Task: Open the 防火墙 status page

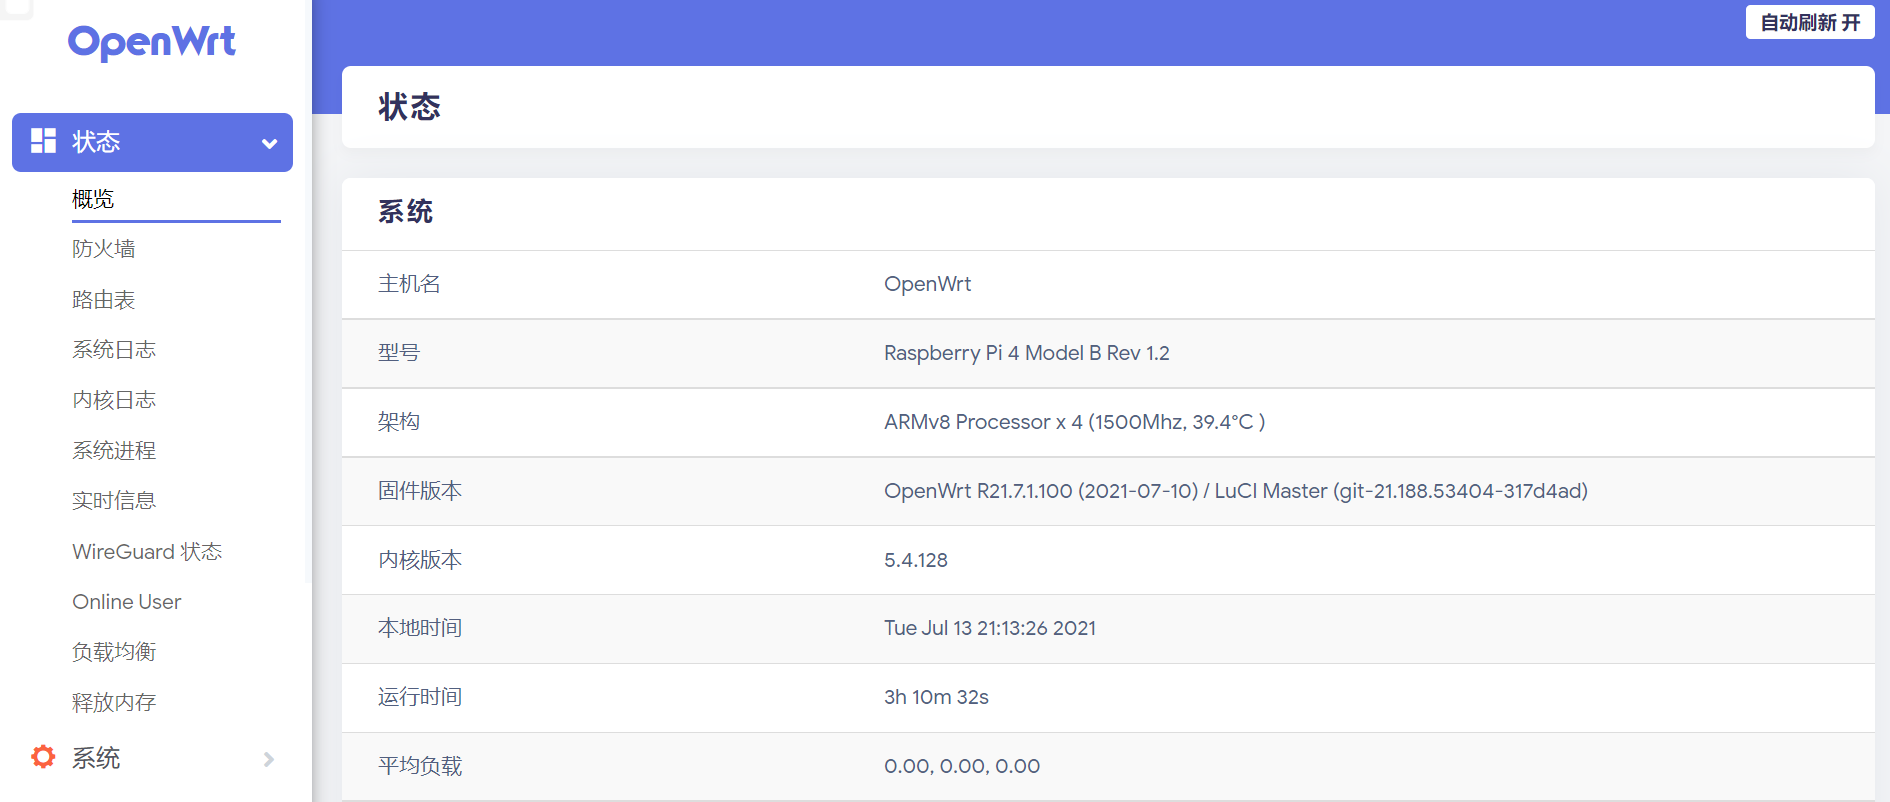Action: (x=104, y=249)
